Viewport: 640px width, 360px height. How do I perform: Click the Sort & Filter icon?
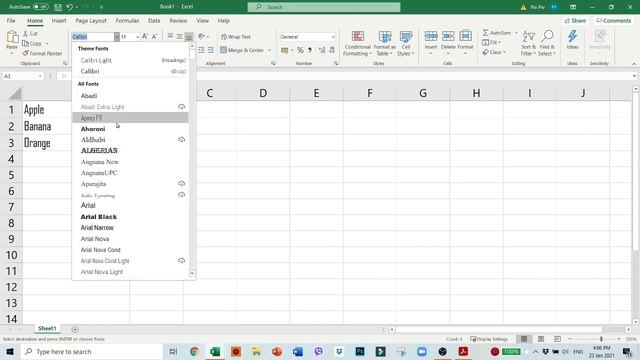529,37
